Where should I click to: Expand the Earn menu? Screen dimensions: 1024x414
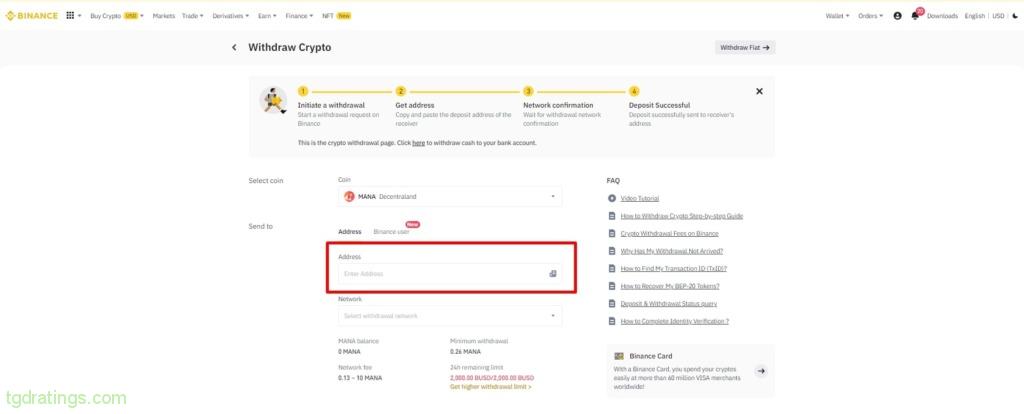pyautogui.click(x=267, y=16)
